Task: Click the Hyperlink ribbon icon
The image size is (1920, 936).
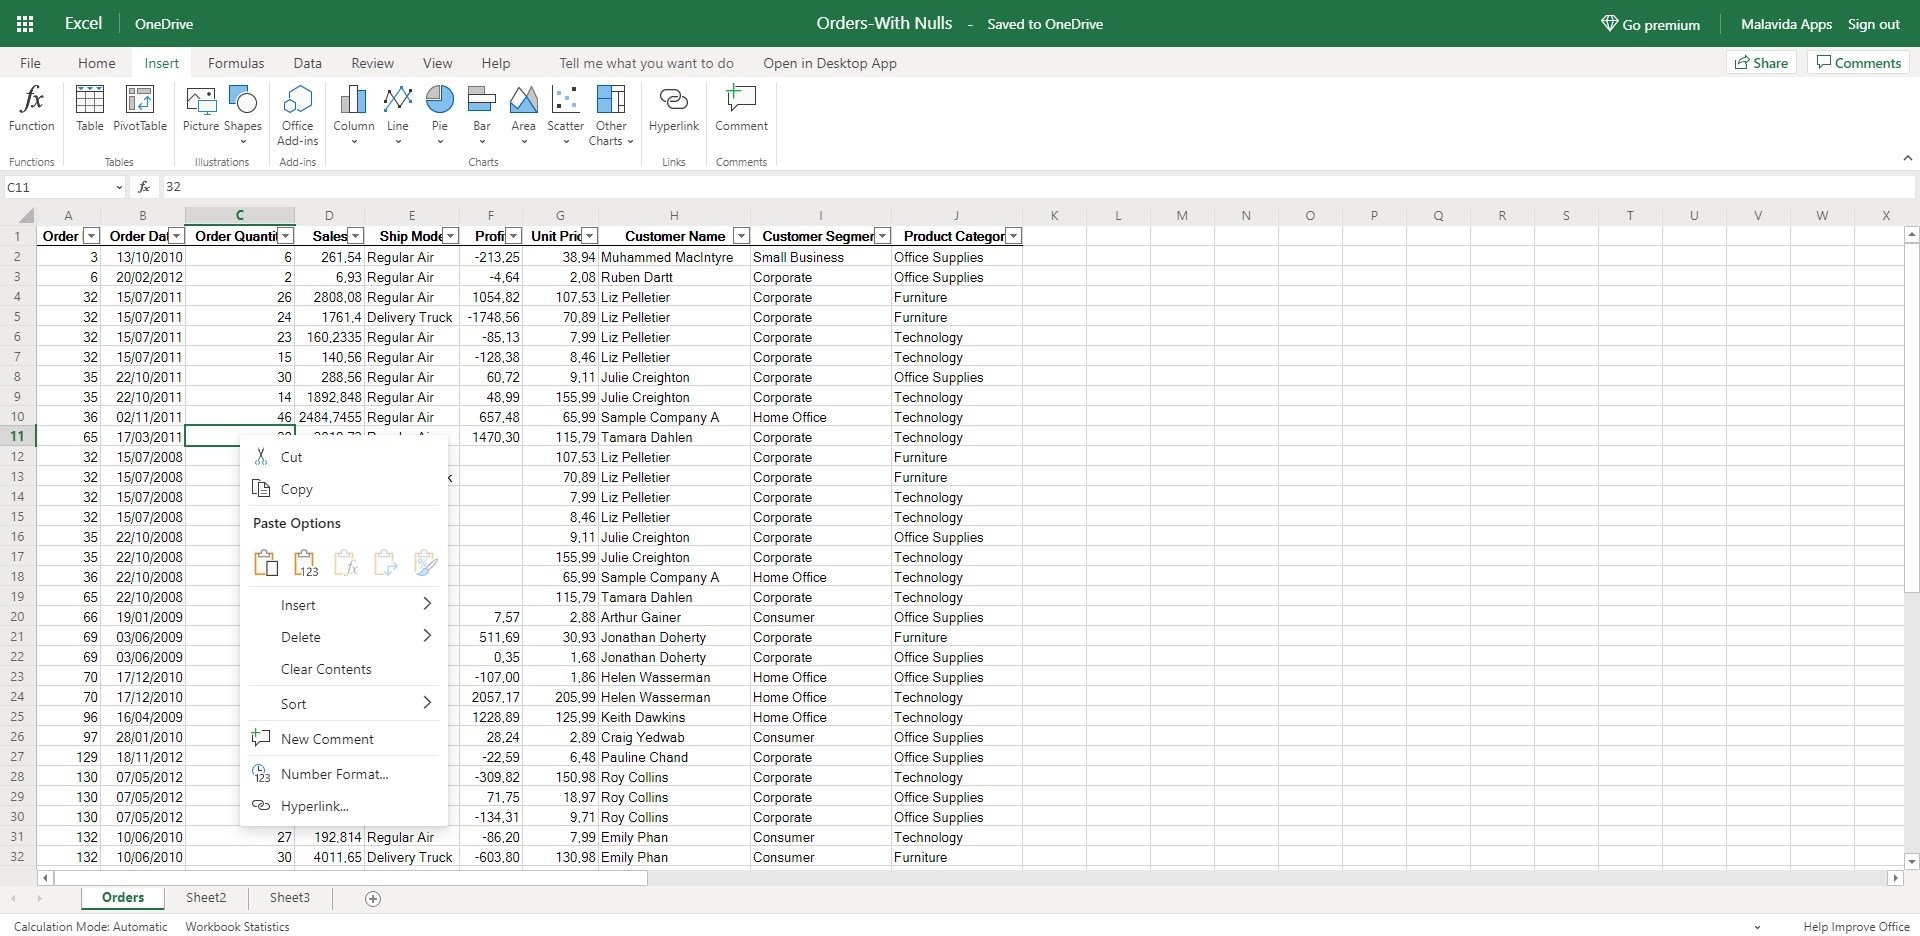Action: pyautogui.click(x=674, y=109)
